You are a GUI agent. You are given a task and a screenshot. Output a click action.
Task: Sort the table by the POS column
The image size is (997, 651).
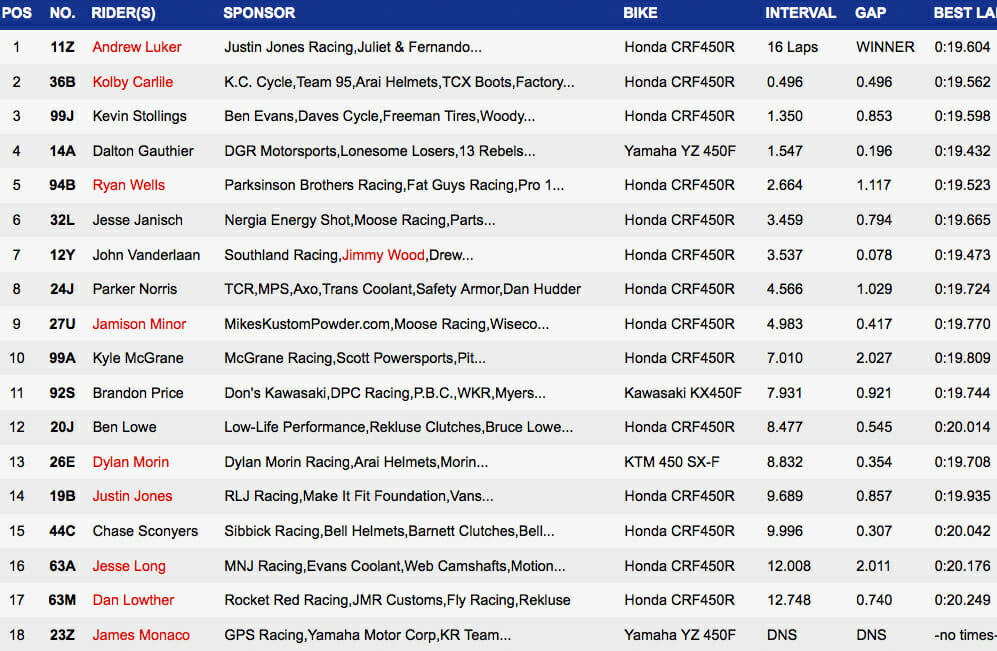[x=16, y=13]
